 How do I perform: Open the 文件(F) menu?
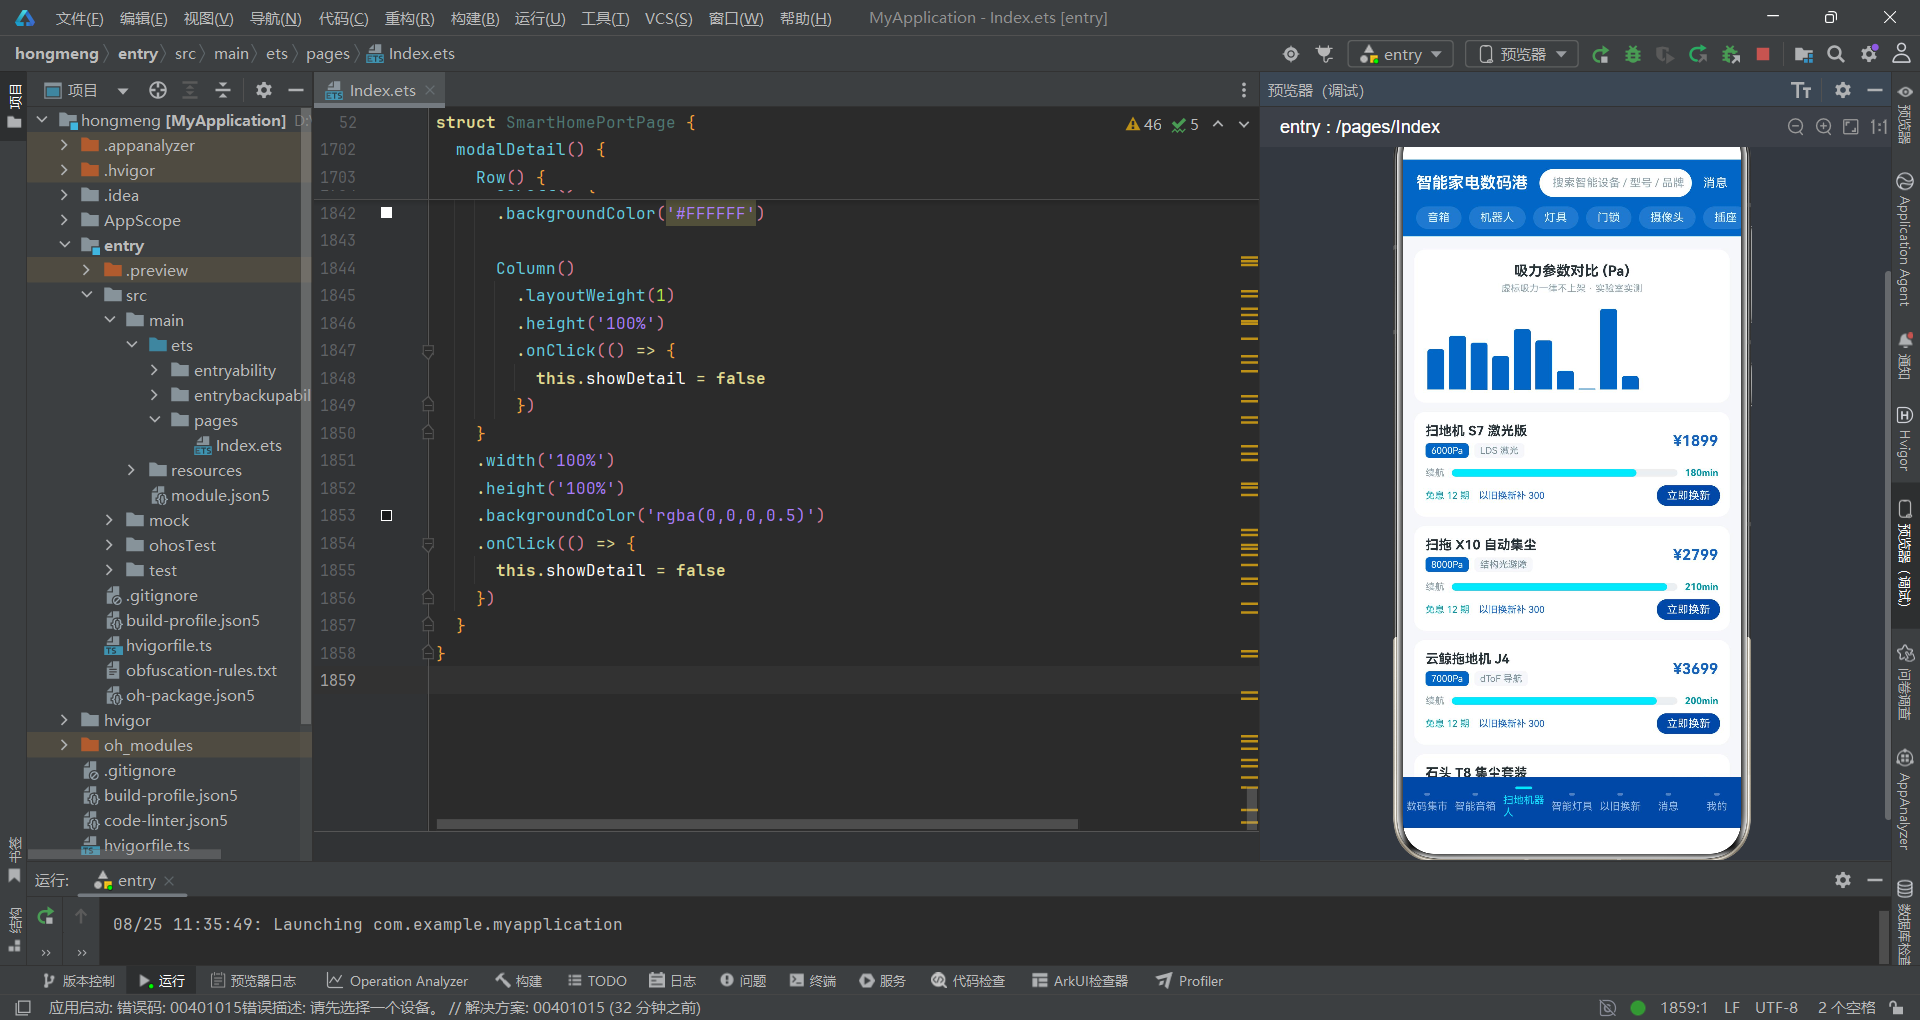pos(79,18)
